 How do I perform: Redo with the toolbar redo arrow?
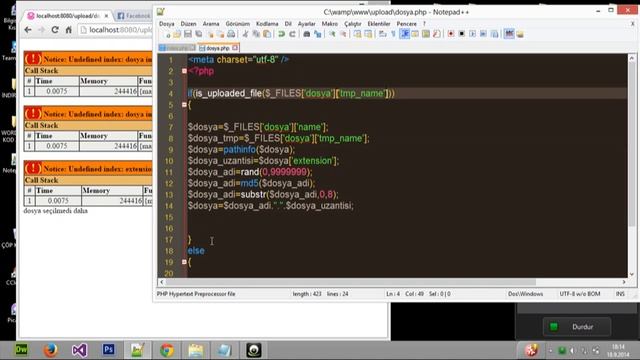(x=292, y=34)
